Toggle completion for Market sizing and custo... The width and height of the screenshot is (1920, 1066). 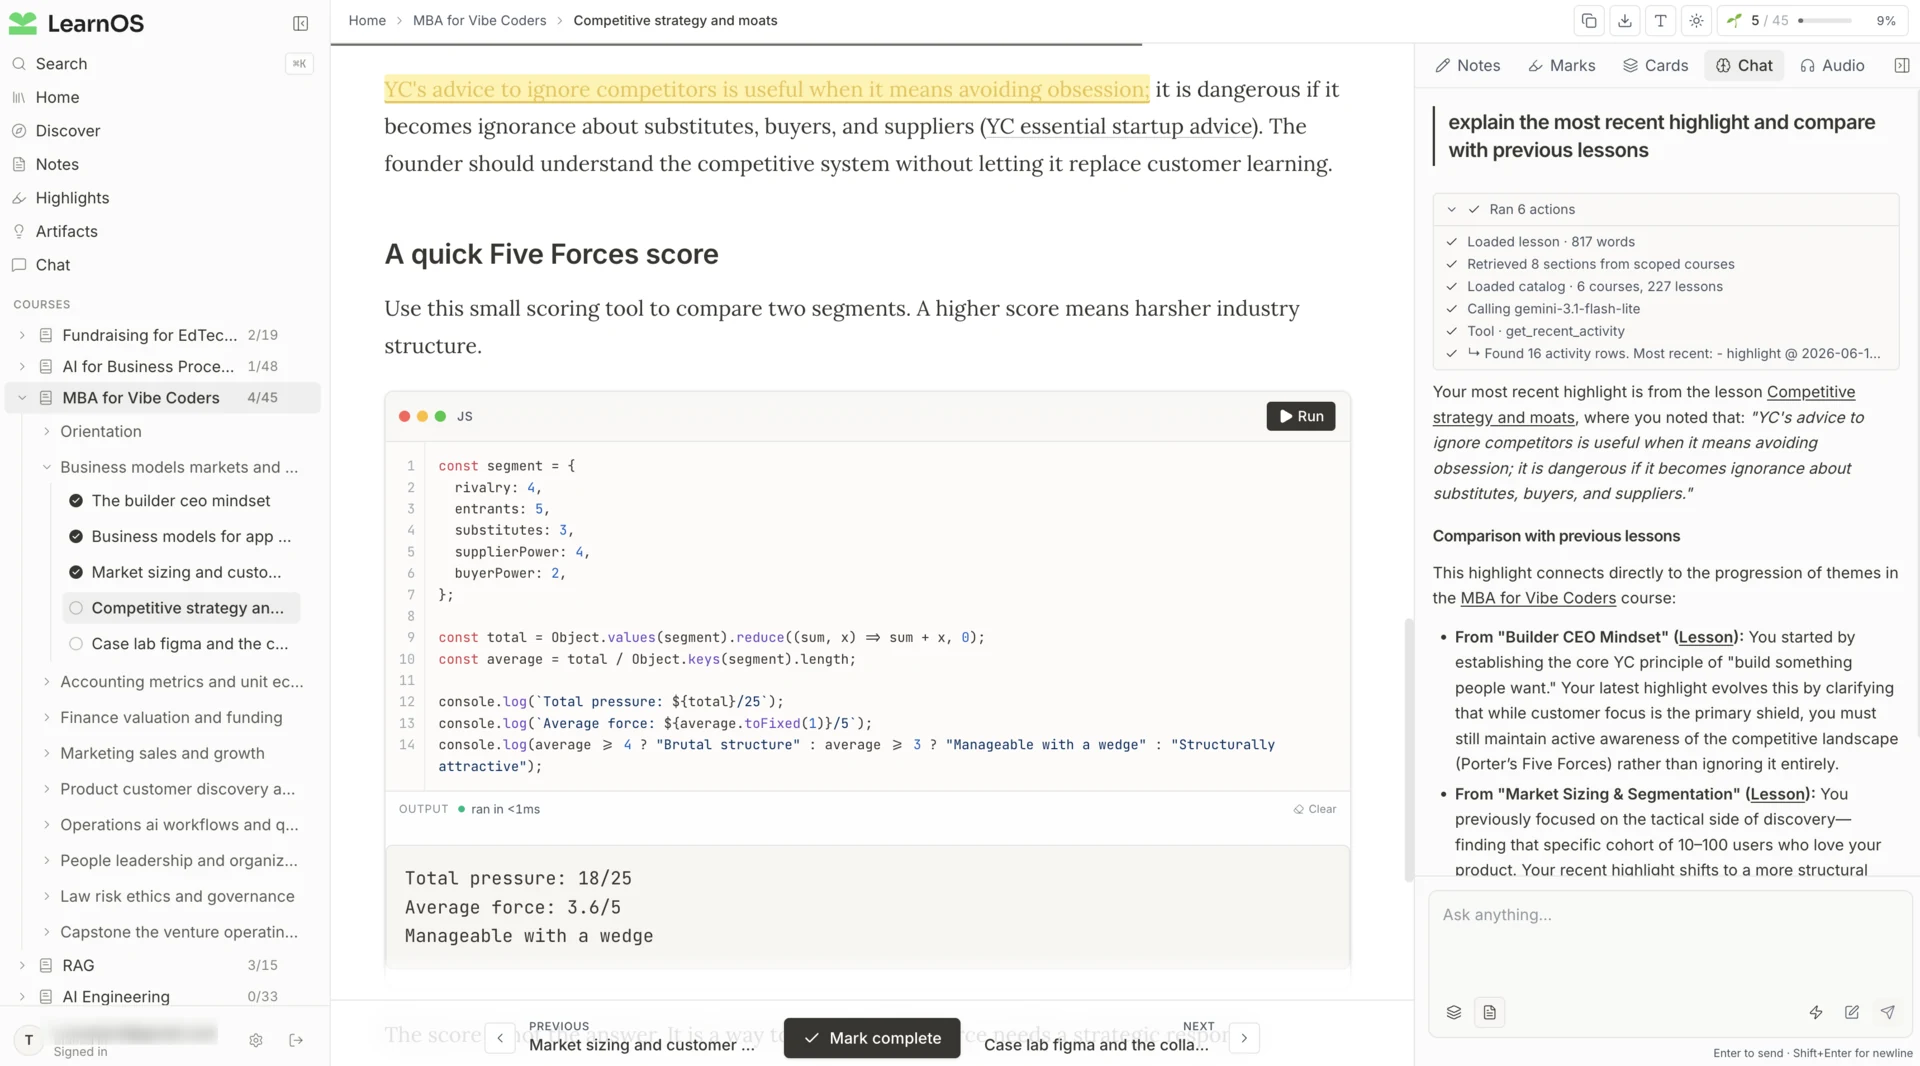(x=76, y=572)
